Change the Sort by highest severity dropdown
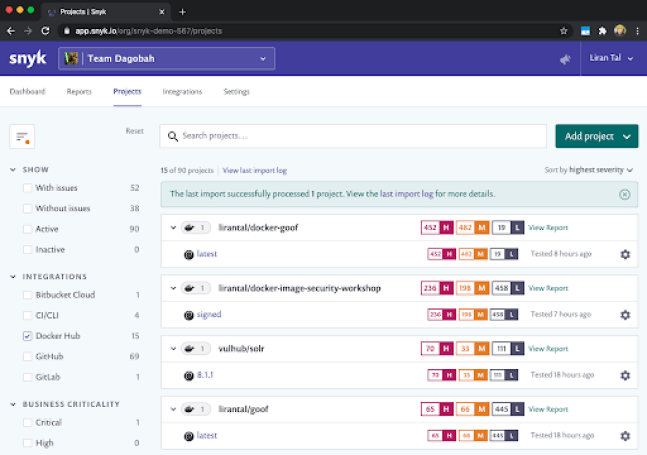Image resolution: width=647 pixels, height=455 pixels. (x=588, y=170)
